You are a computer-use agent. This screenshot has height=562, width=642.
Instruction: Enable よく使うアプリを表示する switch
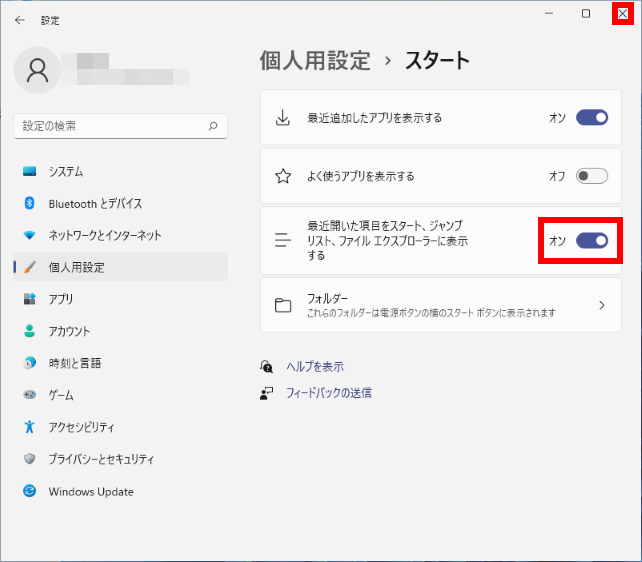(592, 176)
